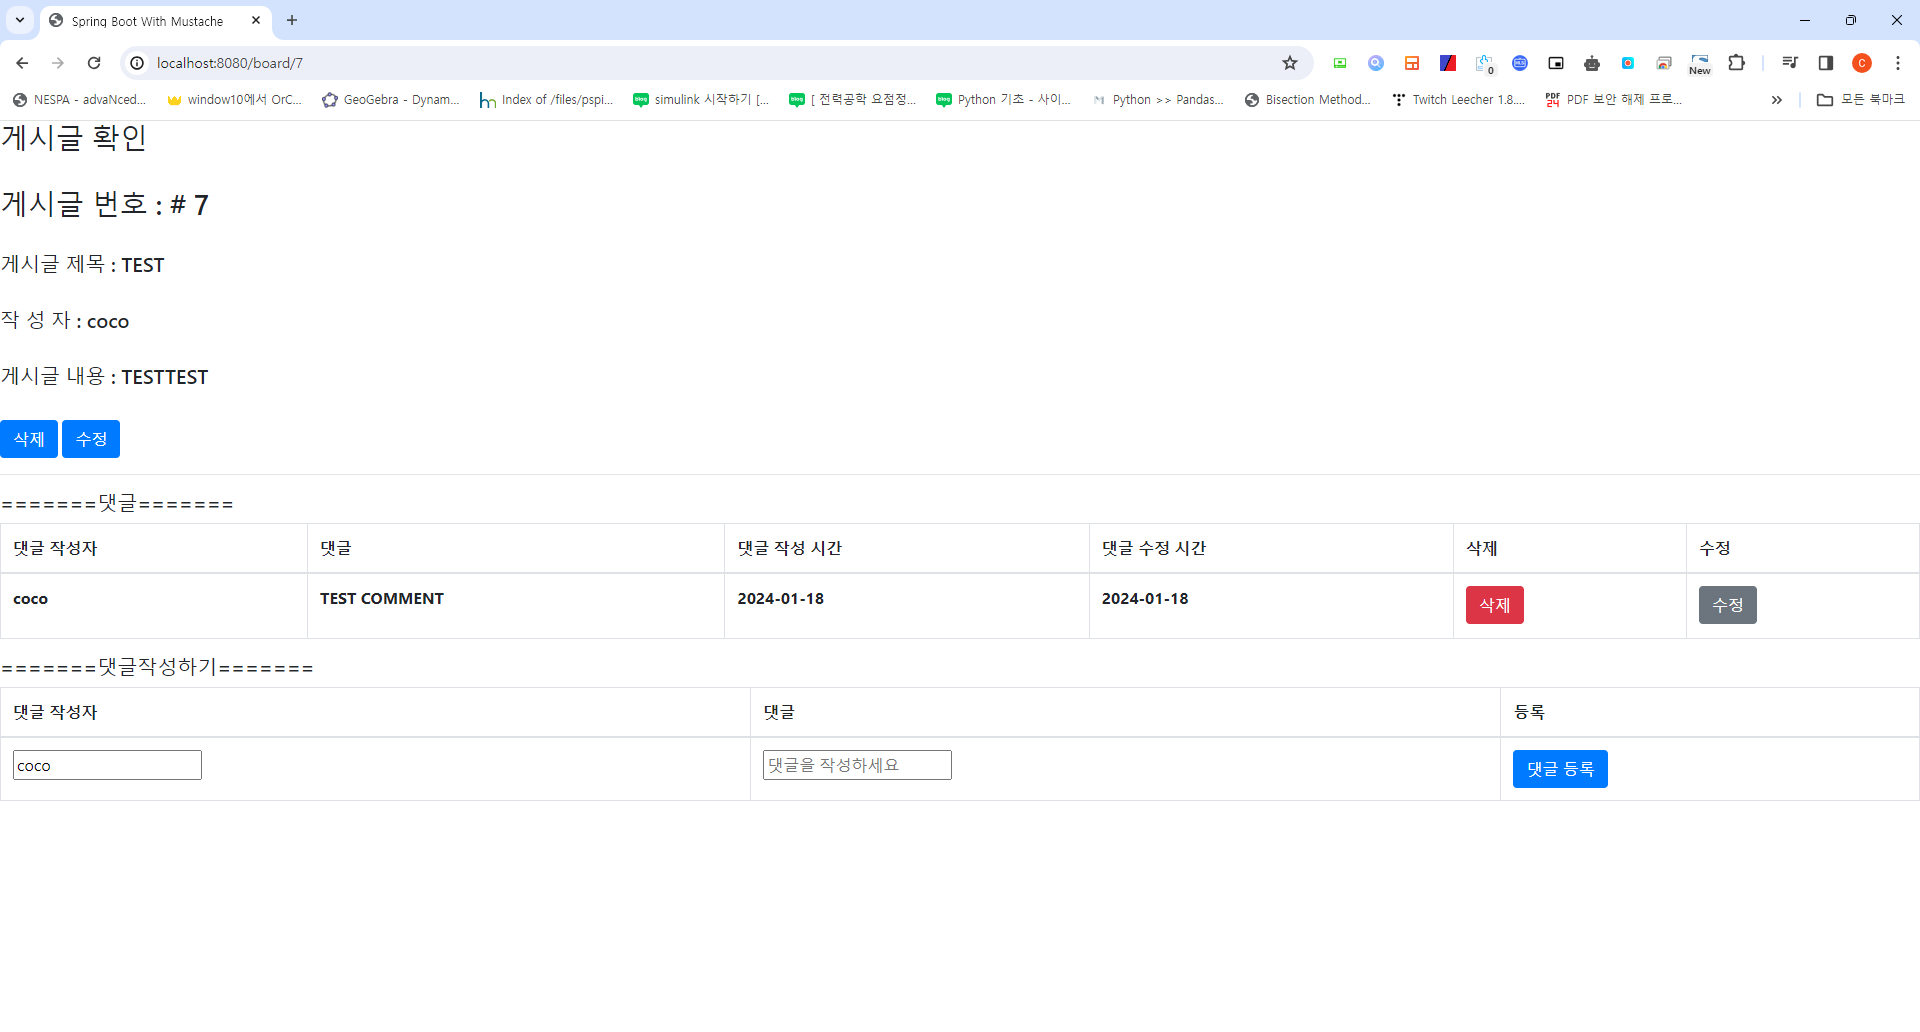Click the comment author field containing coco
The width and height of the screenshot is (1920, 1032).
(107, 765)
